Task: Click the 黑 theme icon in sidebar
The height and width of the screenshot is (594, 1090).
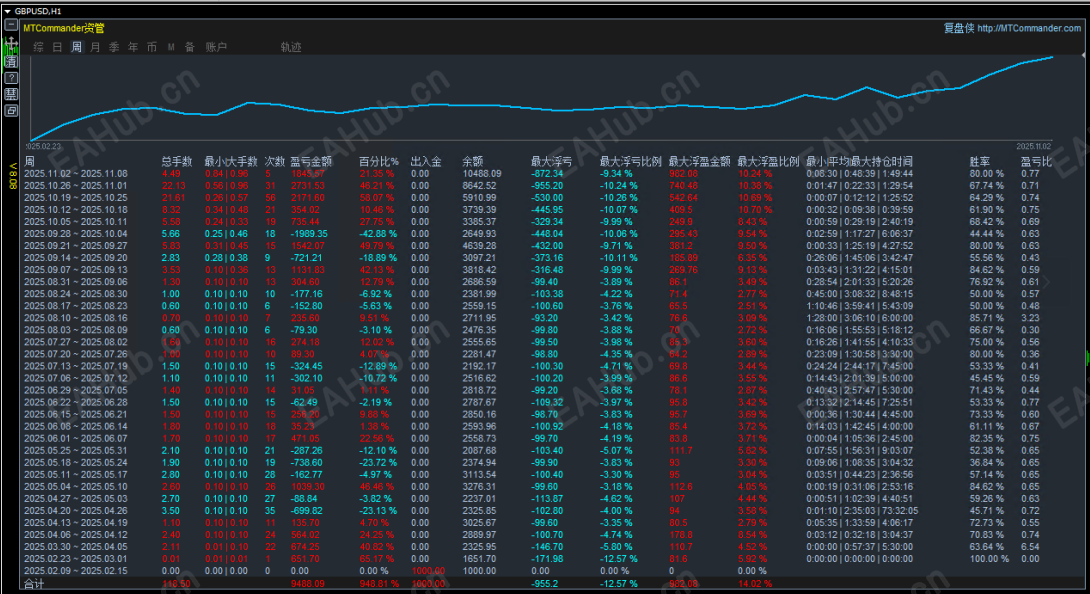Action: click(x=11, y=94)
